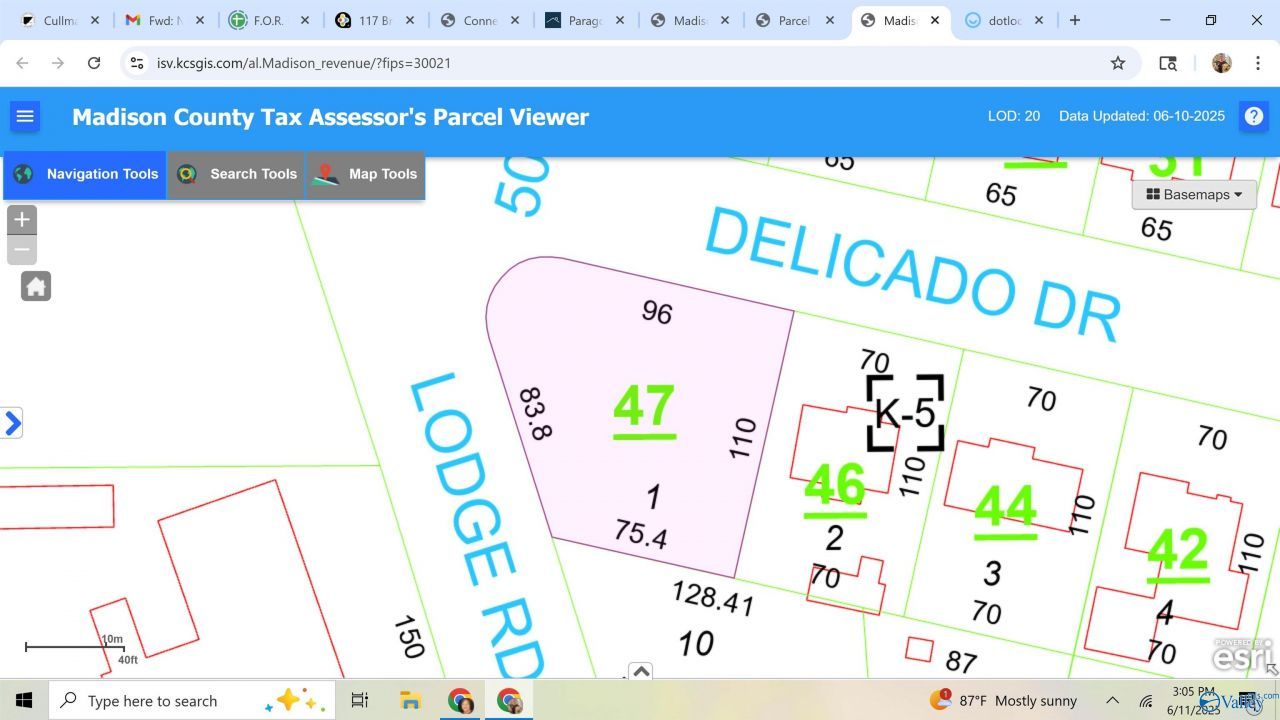Return map to home extent
This screenshot has height=720, width=1280.
pos(36,287)
